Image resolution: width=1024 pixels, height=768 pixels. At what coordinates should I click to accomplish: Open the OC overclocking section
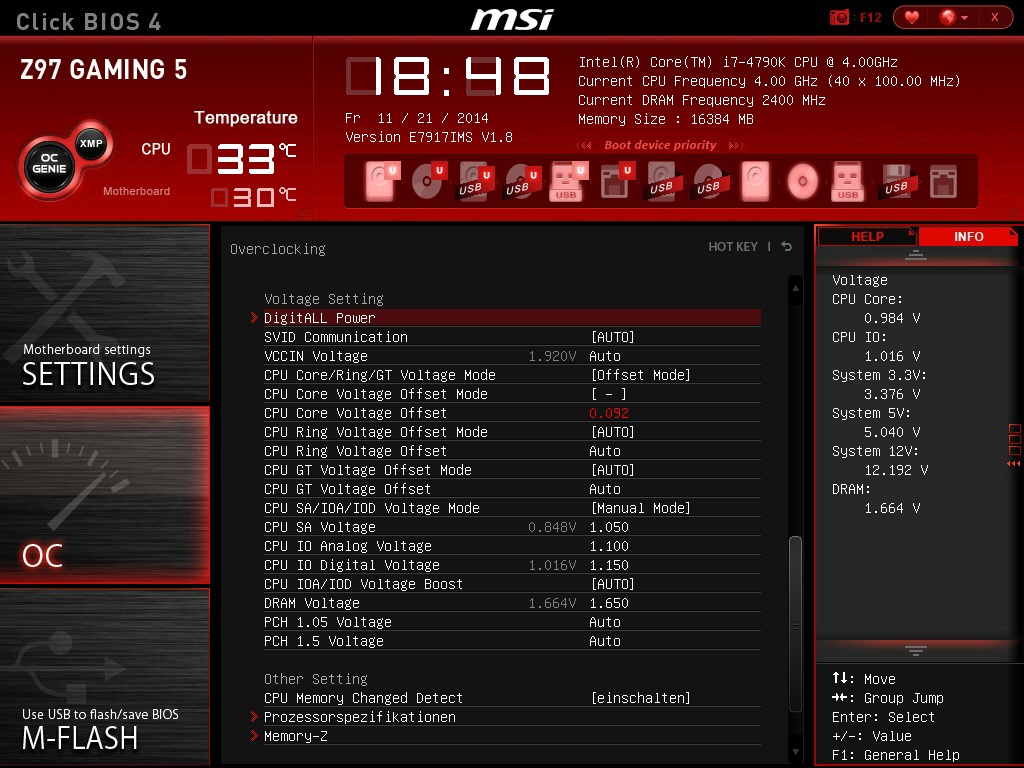click(104, 494)
